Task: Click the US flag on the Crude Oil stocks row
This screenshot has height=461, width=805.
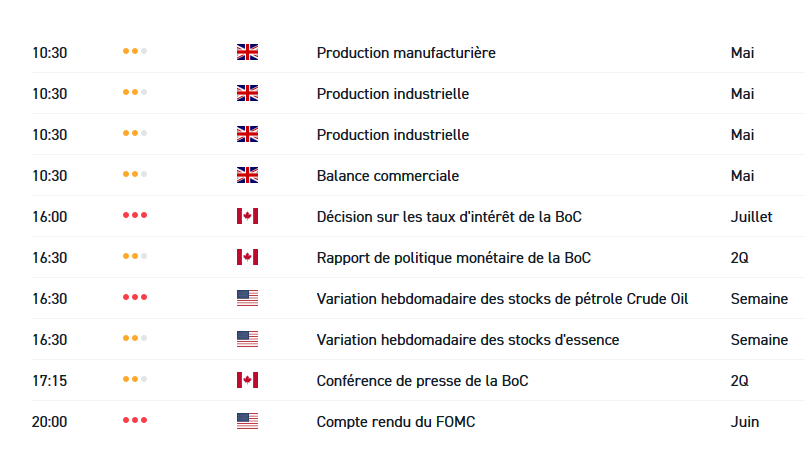Action: pyautogui.click(x=247, y=298)
